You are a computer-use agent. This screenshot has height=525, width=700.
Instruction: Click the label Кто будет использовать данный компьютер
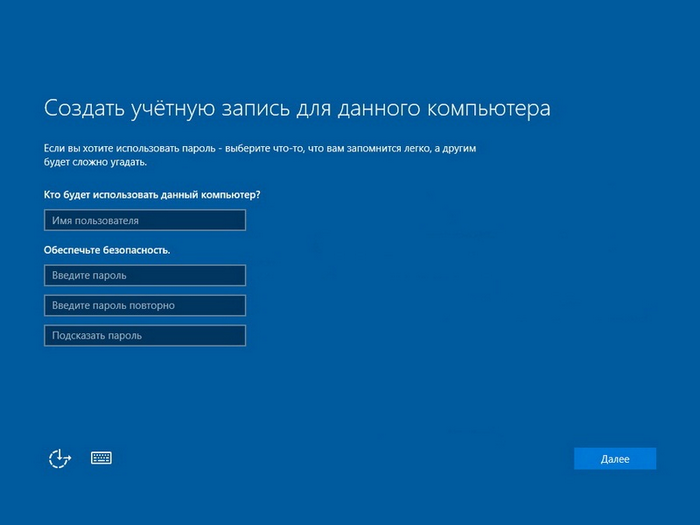pyautogui.click(x=159, y=194)
